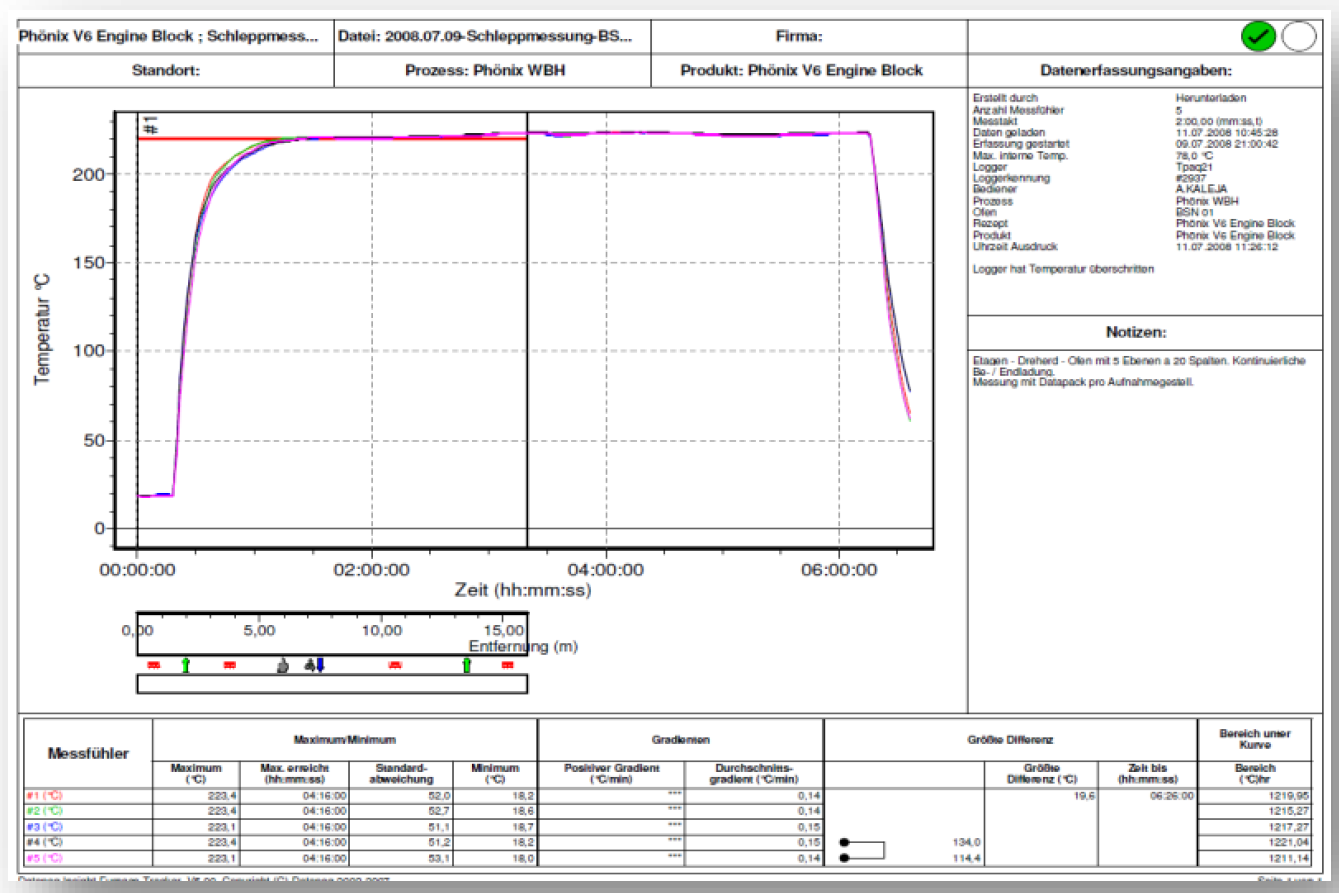Select the left green up arrow marker
1339x893 pixels.
[185, 665]
